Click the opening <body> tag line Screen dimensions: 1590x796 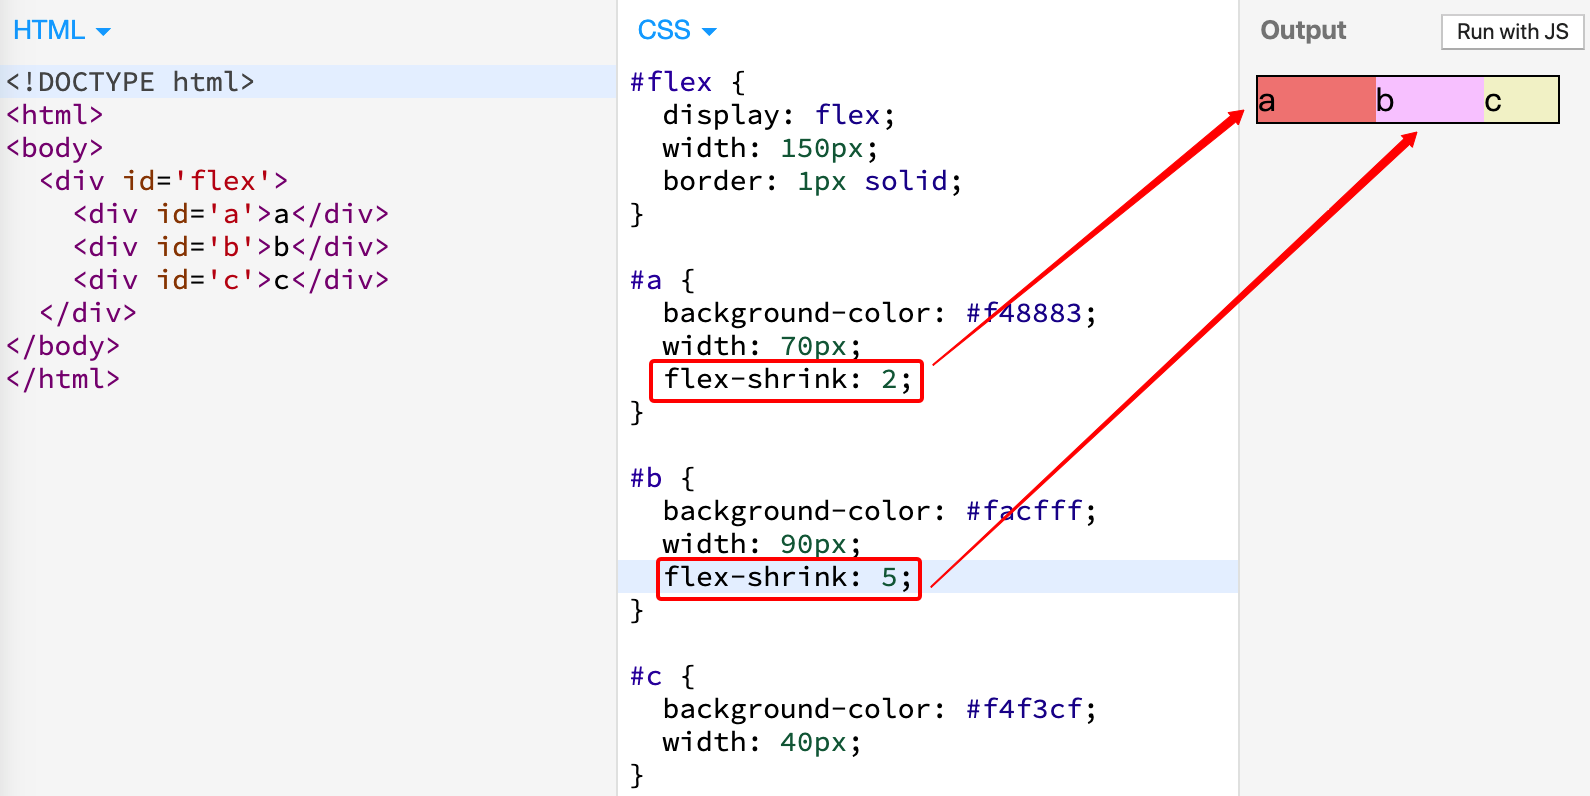(54, 148)
